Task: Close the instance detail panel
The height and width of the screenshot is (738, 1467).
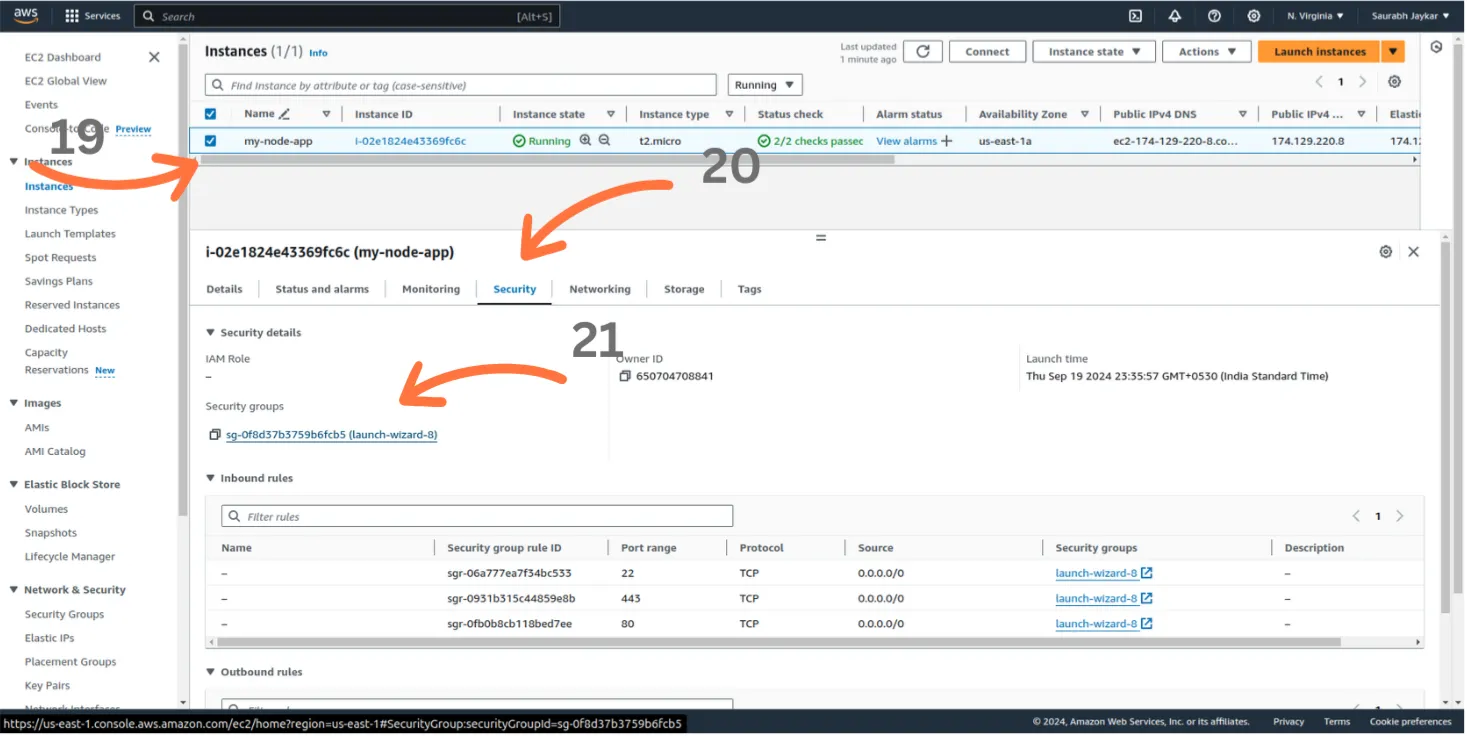Action: point(1413,252)
